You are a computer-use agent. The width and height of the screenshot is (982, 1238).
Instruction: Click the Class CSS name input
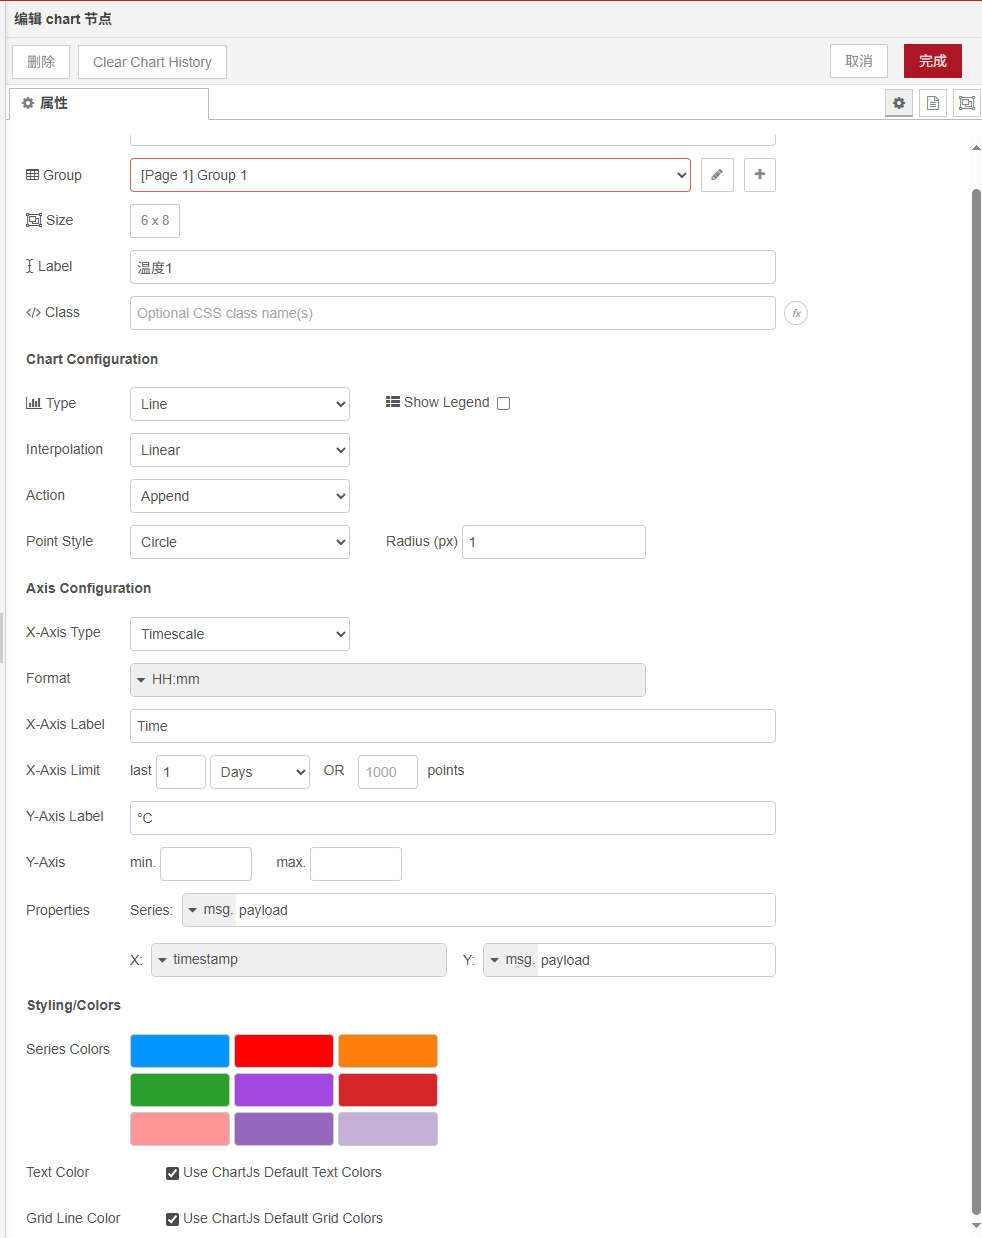click(453, 313)
